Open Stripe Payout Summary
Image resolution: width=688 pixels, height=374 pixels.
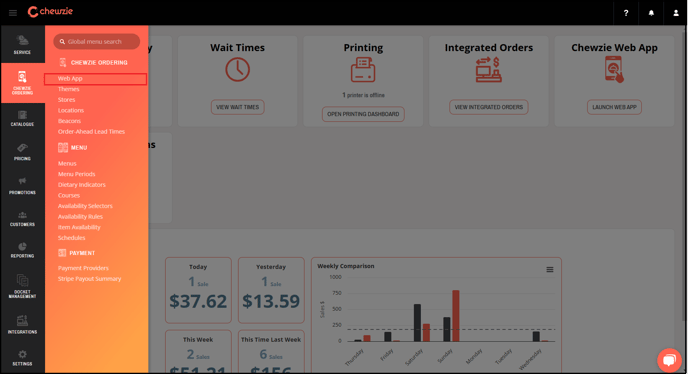(x=90, y=279)
